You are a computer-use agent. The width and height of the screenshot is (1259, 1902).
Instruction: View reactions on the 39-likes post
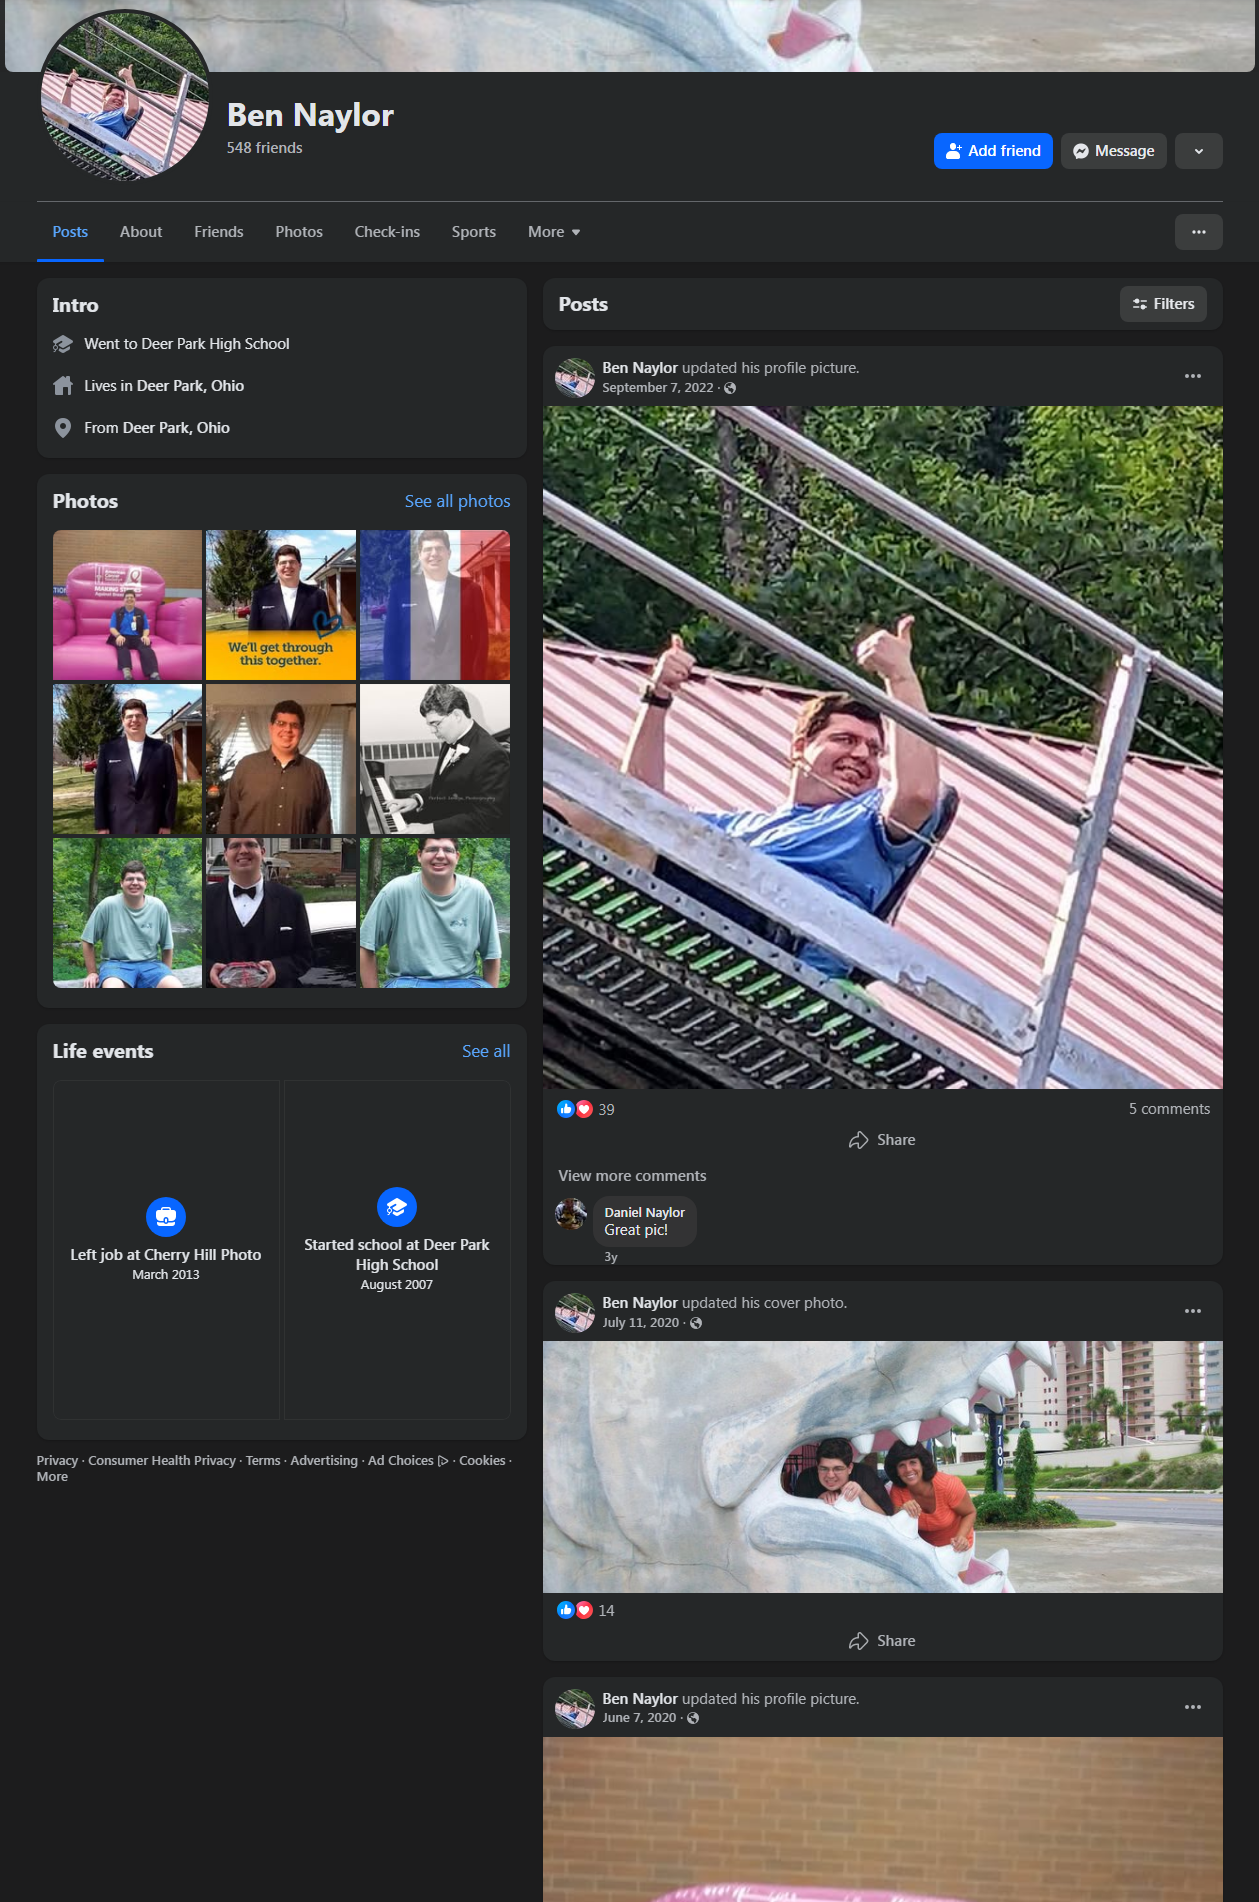coord(586,1109)
